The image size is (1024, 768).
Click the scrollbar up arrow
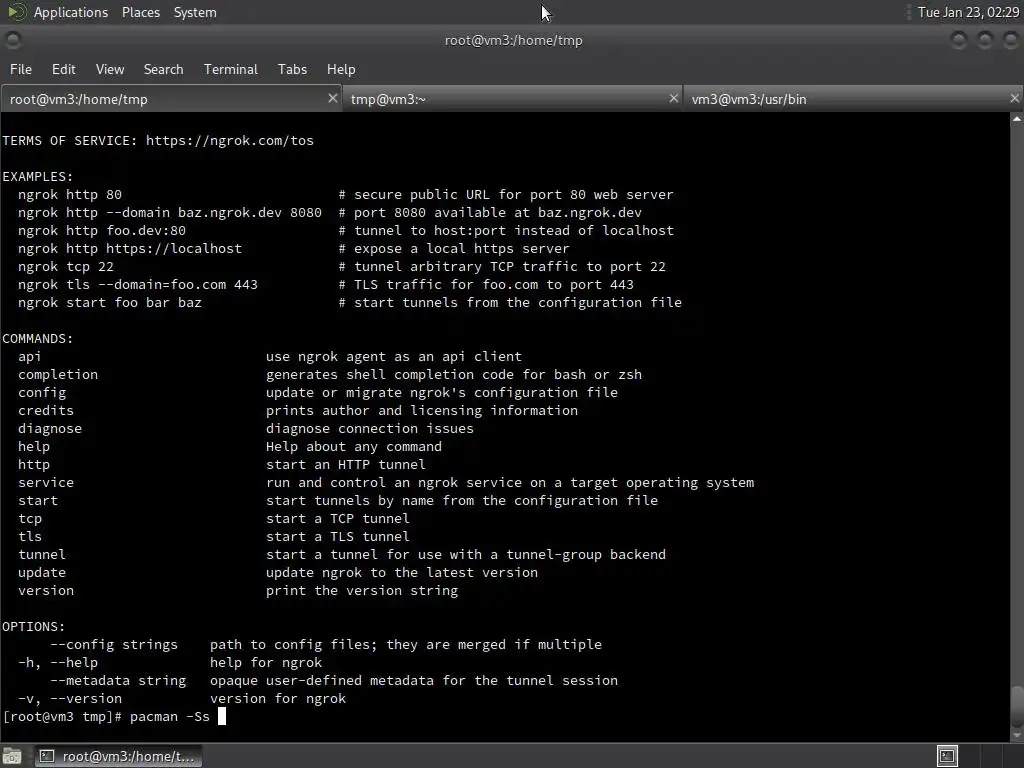coord(1017,119)
